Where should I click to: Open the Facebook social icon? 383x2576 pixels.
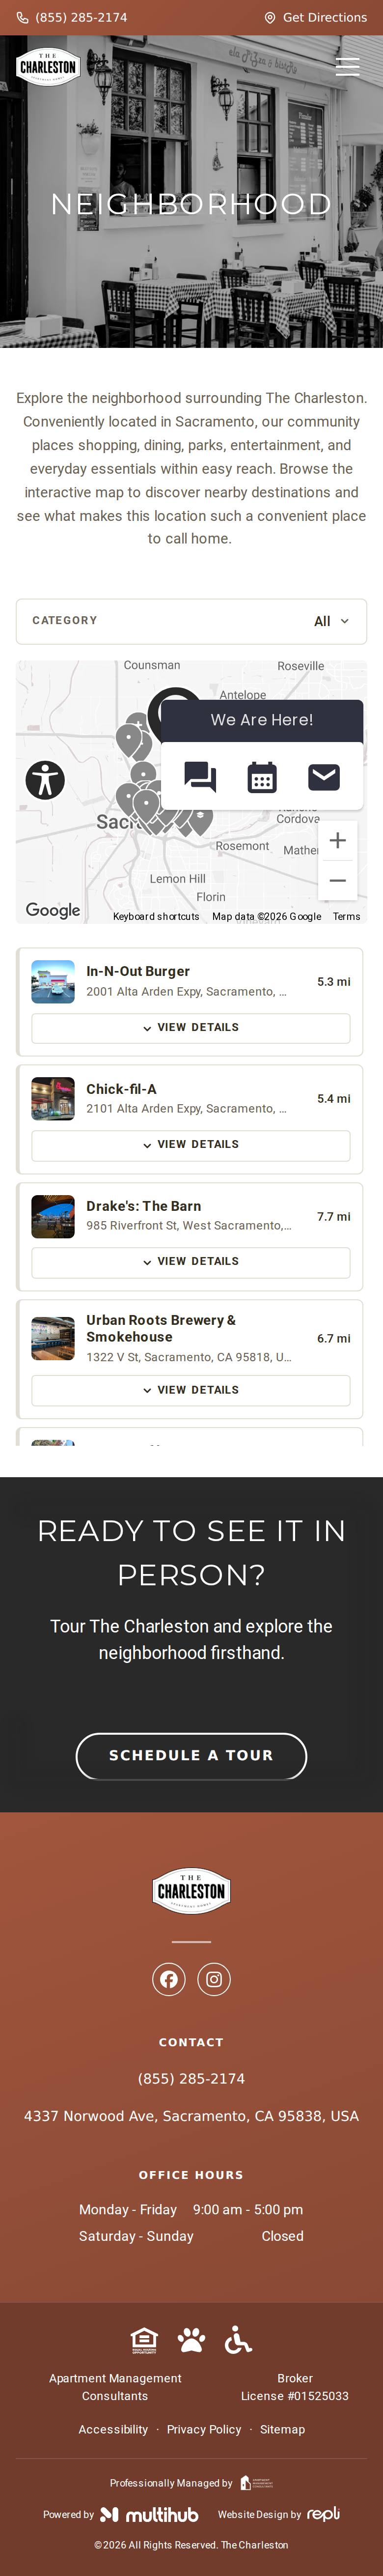pyautogui.click(x=169, y=1979)
